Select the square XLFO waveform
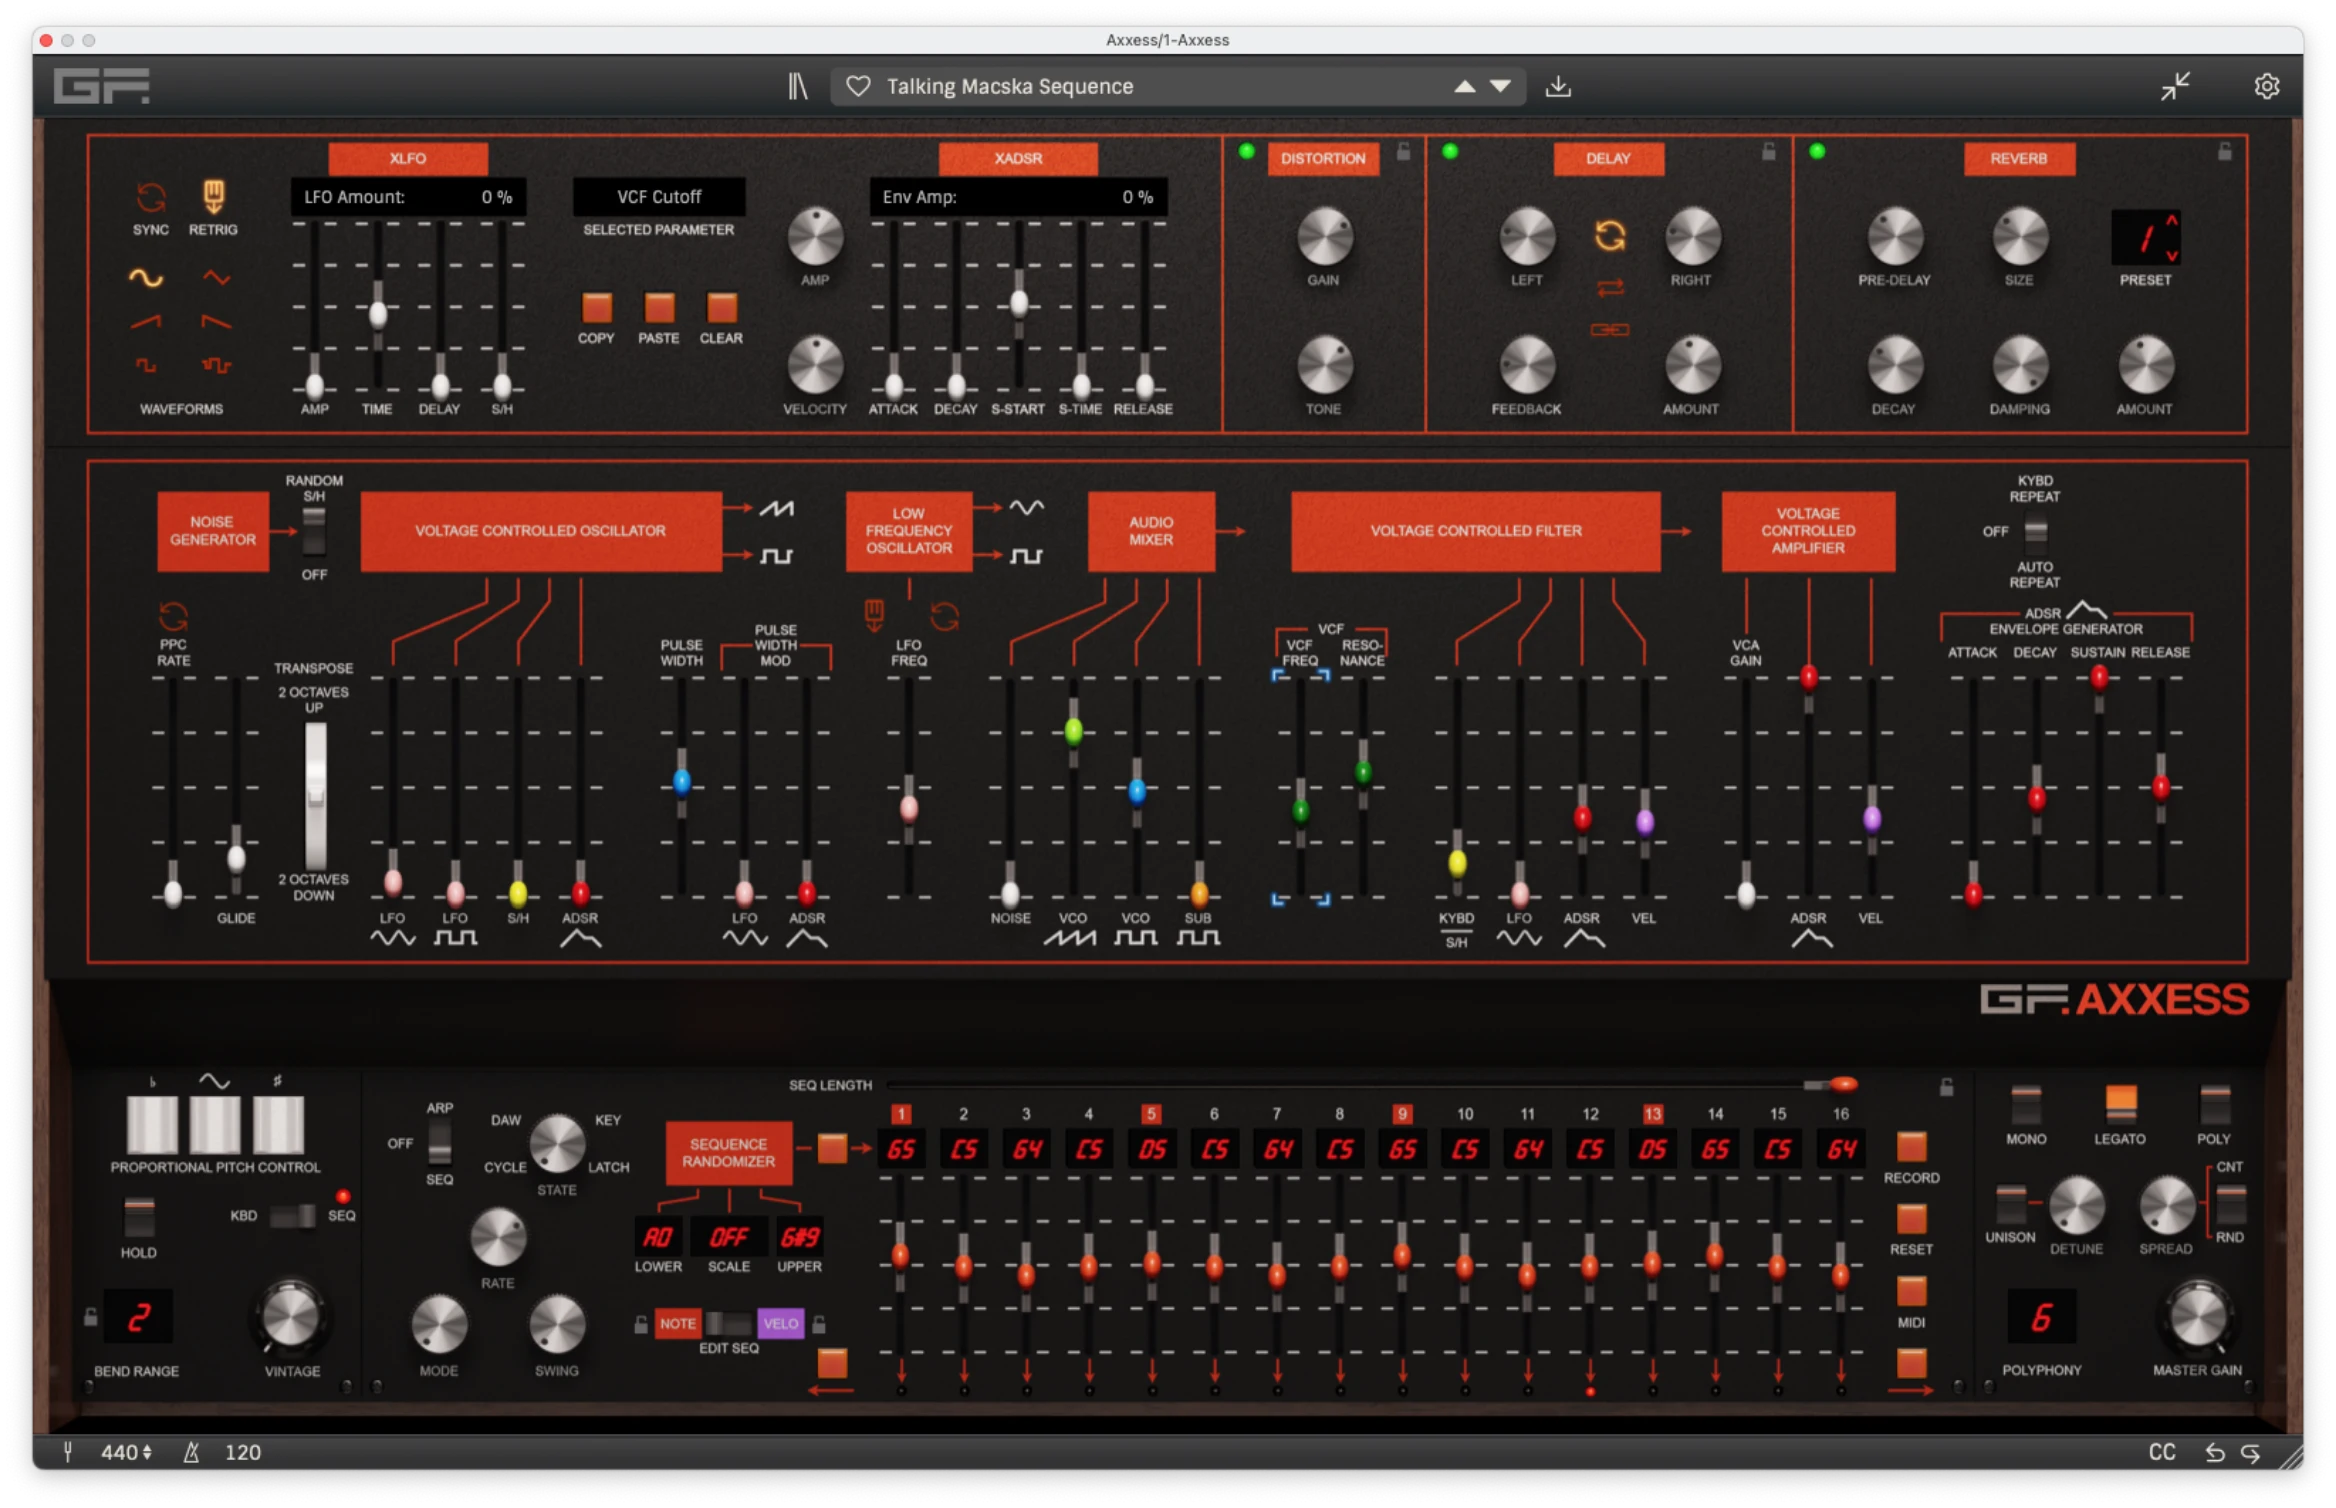Image resolution: width=2336 pixels, height=1508 pixels. (x=146, y=365)
